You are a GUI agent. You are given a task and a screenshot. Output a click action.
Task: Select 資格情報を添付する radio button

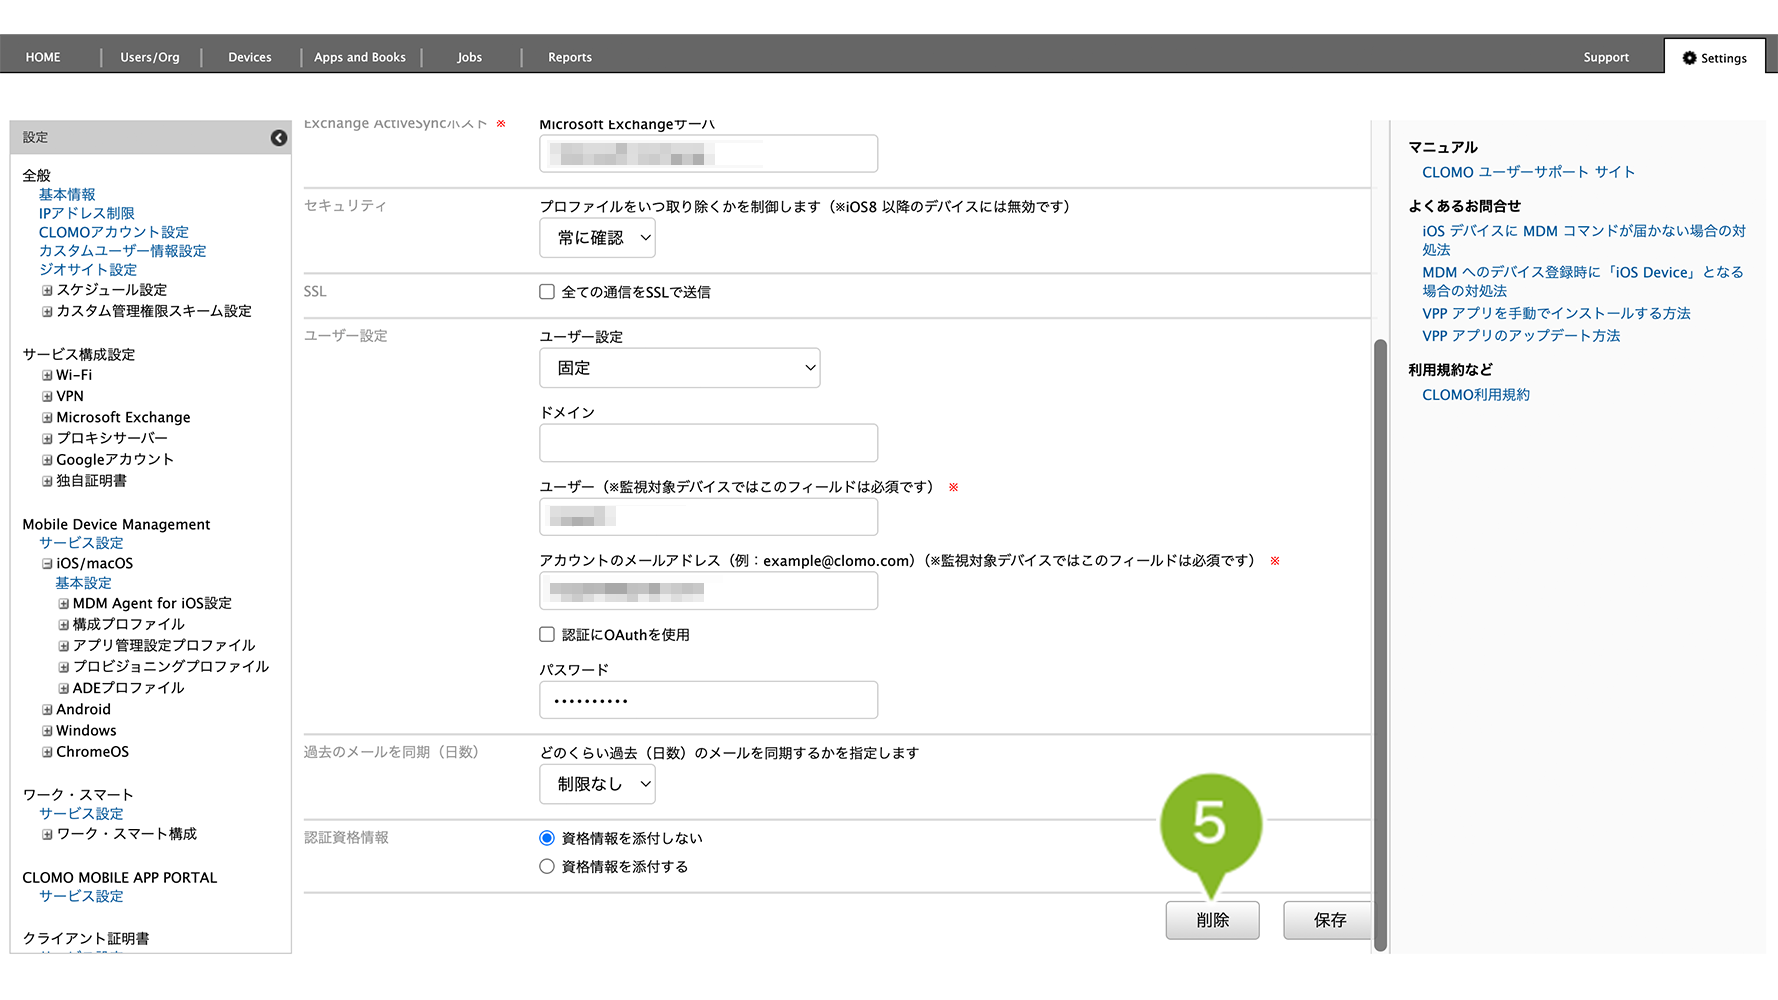click(x=547, y=867)
